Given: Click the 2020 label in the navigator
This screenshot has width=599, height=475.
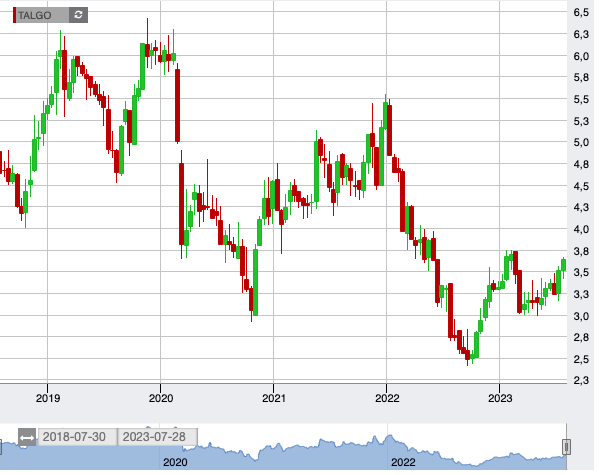Looking at the screenshot, I should [x=175, y=462].
